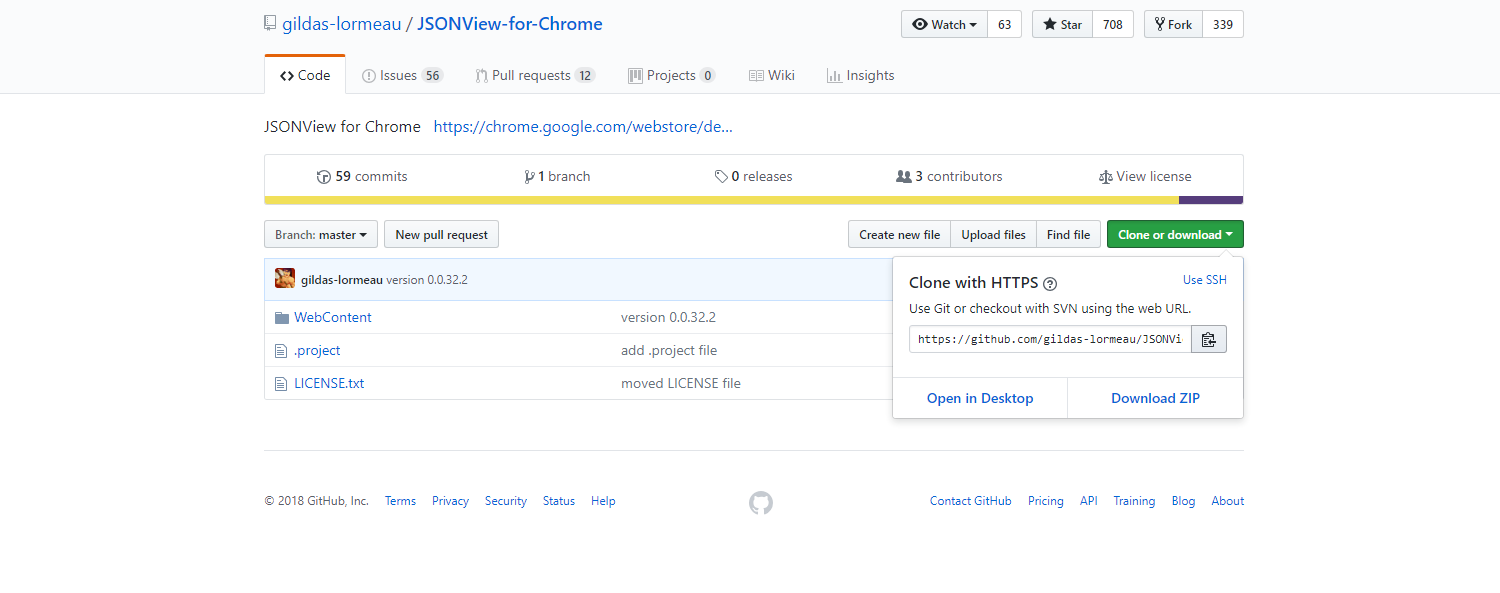The image size is (1500, 593).
Task: Click the purple language bar segment
Action: 1211,200
